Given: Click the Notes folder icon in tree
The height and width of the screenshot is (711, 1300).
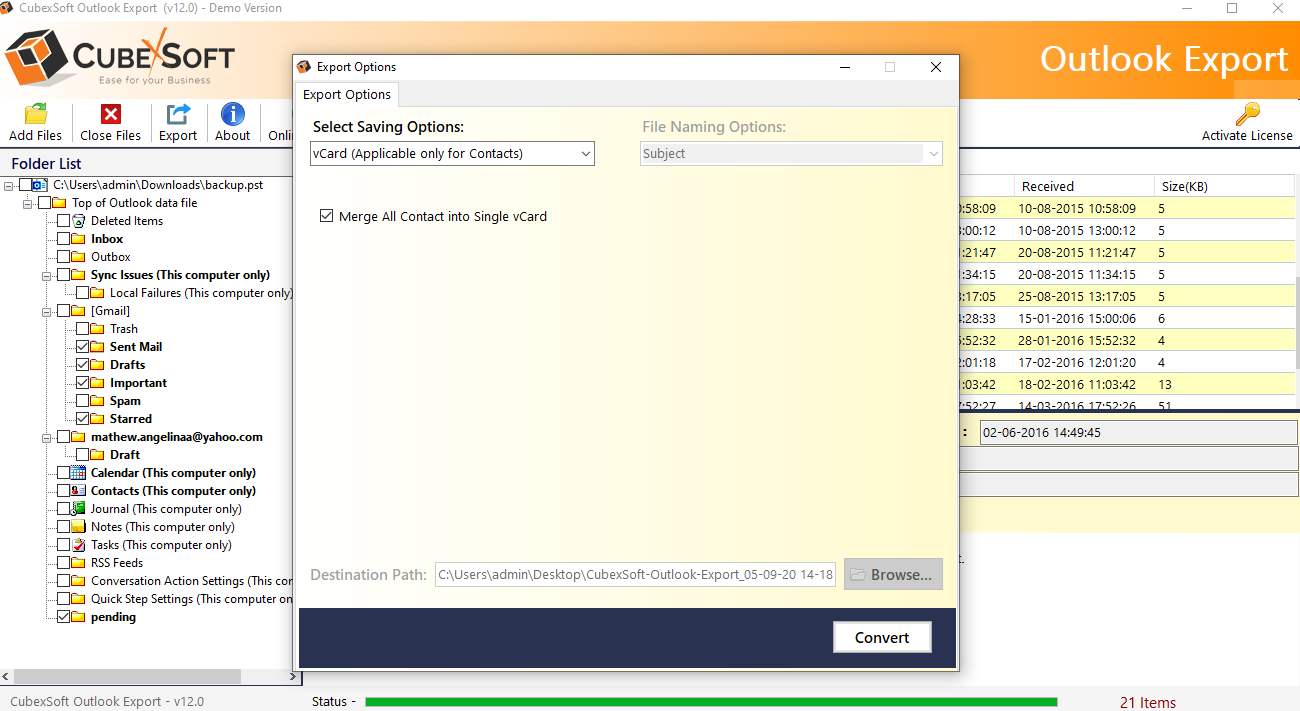Looking at the screenshot, I should [x=79, y=527].
